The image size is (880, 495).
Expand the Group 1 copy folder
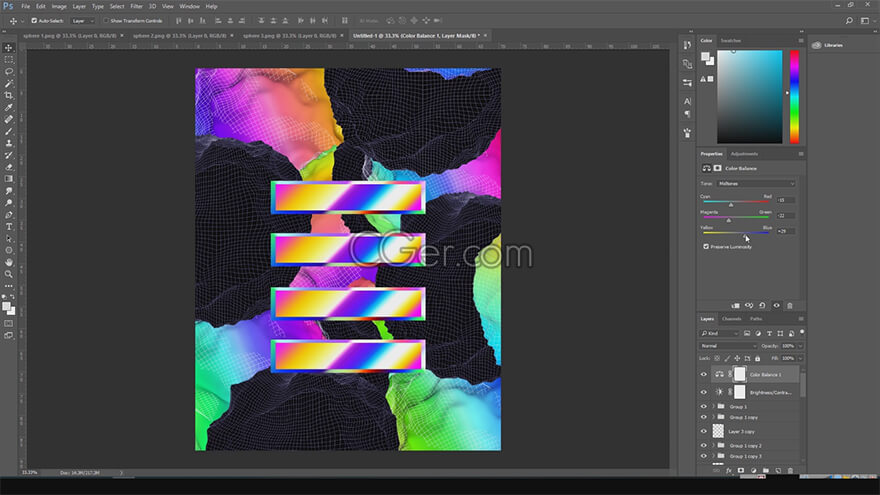(714, 417)
